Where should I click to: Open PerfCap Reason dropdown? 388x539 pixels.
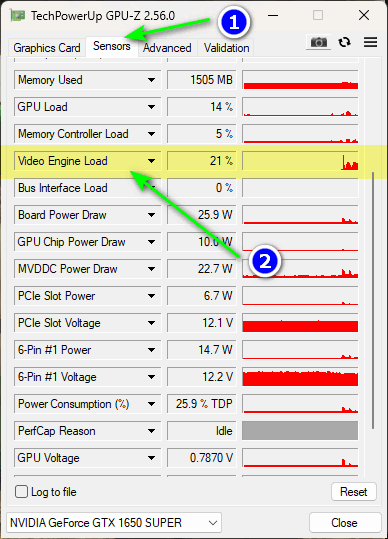[151, 431]
